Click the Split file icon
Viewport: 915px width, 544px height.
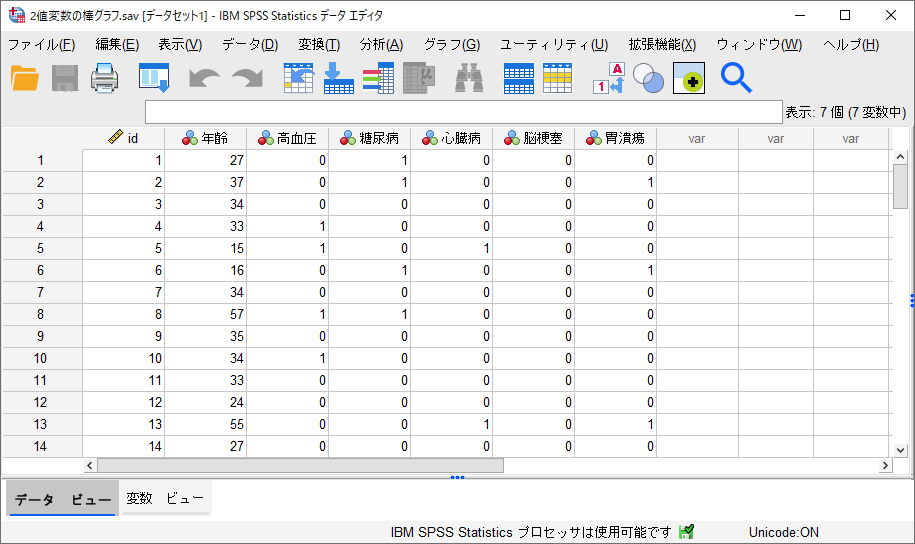point(518,78)
